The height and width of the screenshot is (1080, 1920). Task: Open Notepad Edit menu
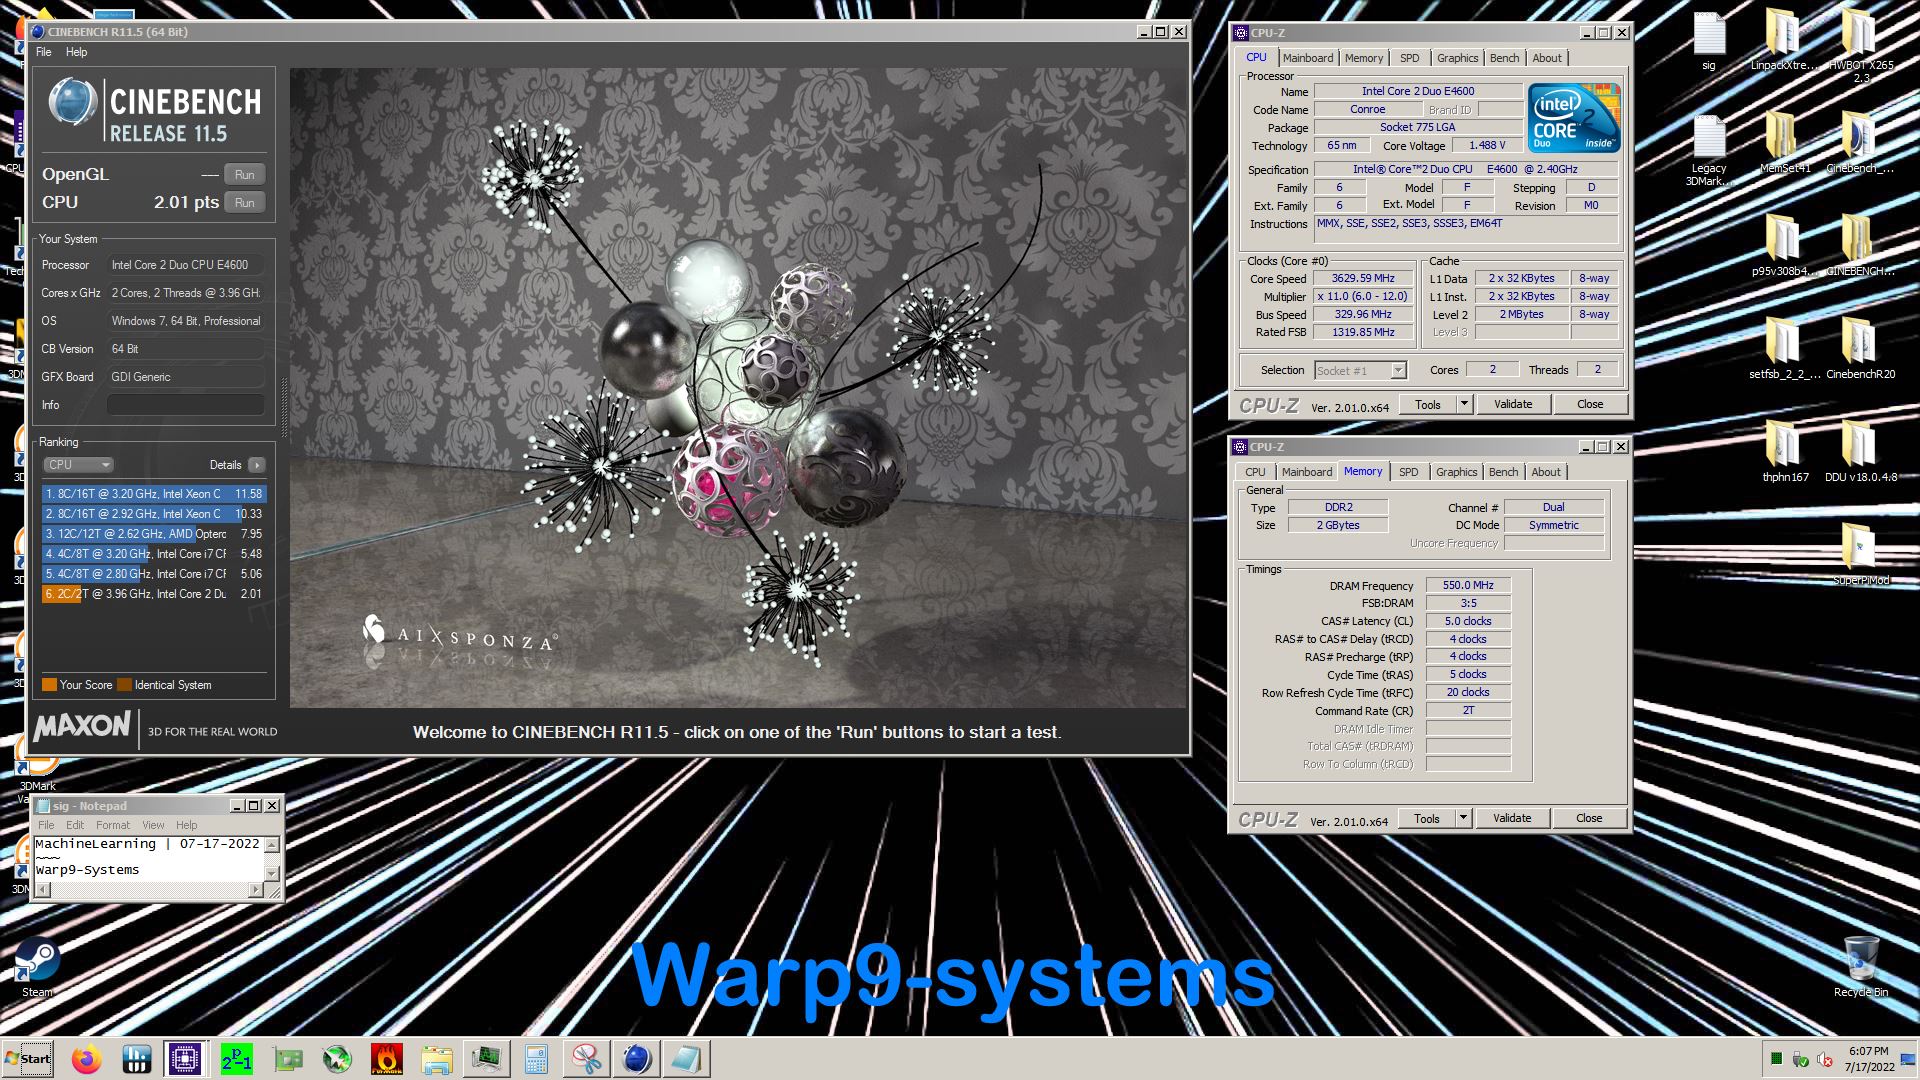pyautogui.click(x=75, y=825)
